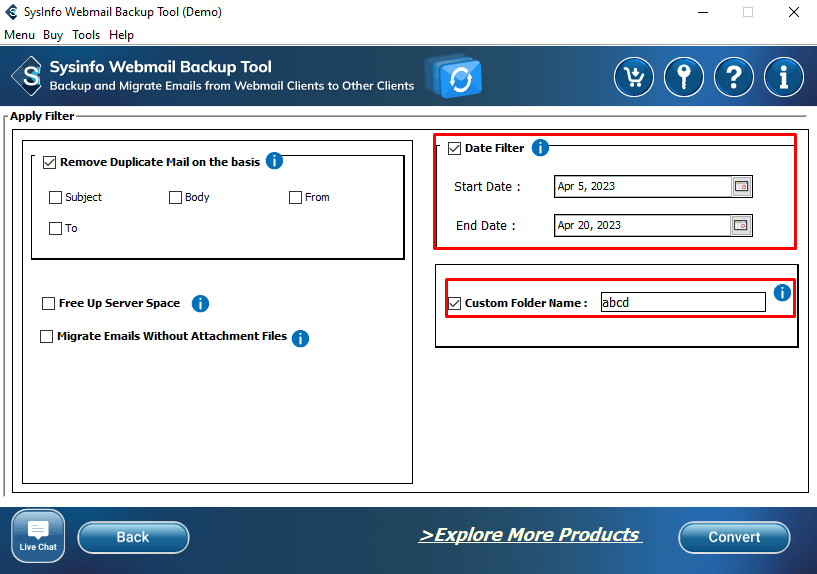
Task: Check the Body checkbox
Action: pyautogui.click(x=175, y=197)
